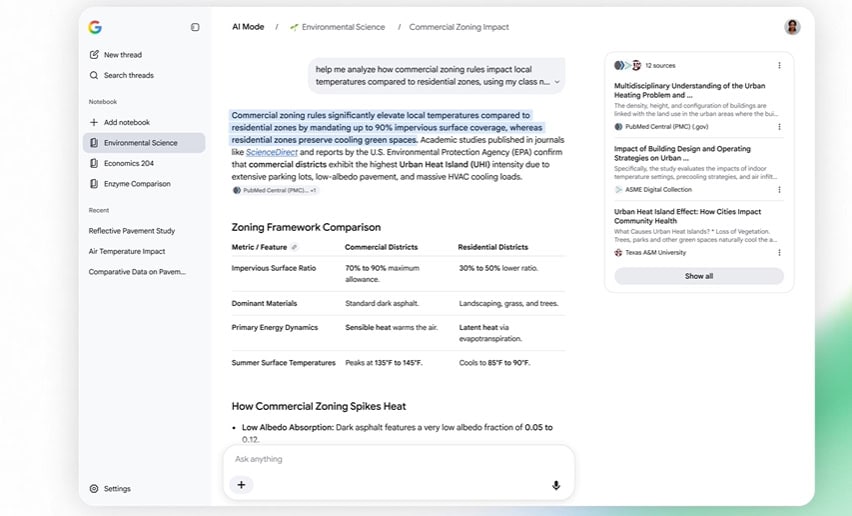Open the sources panel more options menu
Viewport: 852px width, 516px height.
click(x=779, y=66)
